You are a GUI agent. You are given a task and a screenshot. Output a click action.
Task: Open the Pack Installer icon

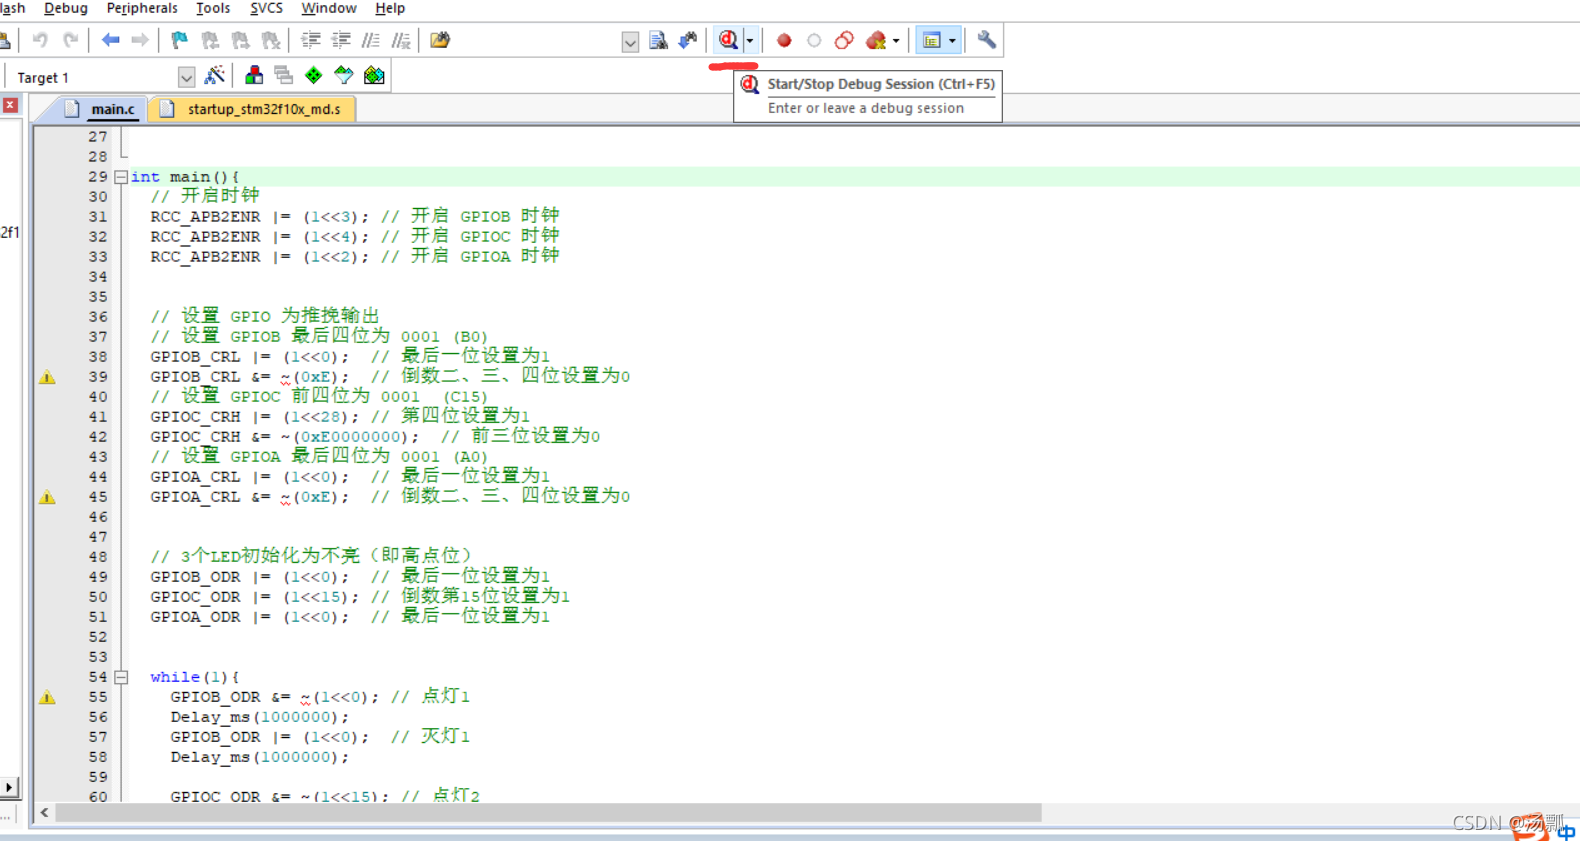click(x=374, y=76)
